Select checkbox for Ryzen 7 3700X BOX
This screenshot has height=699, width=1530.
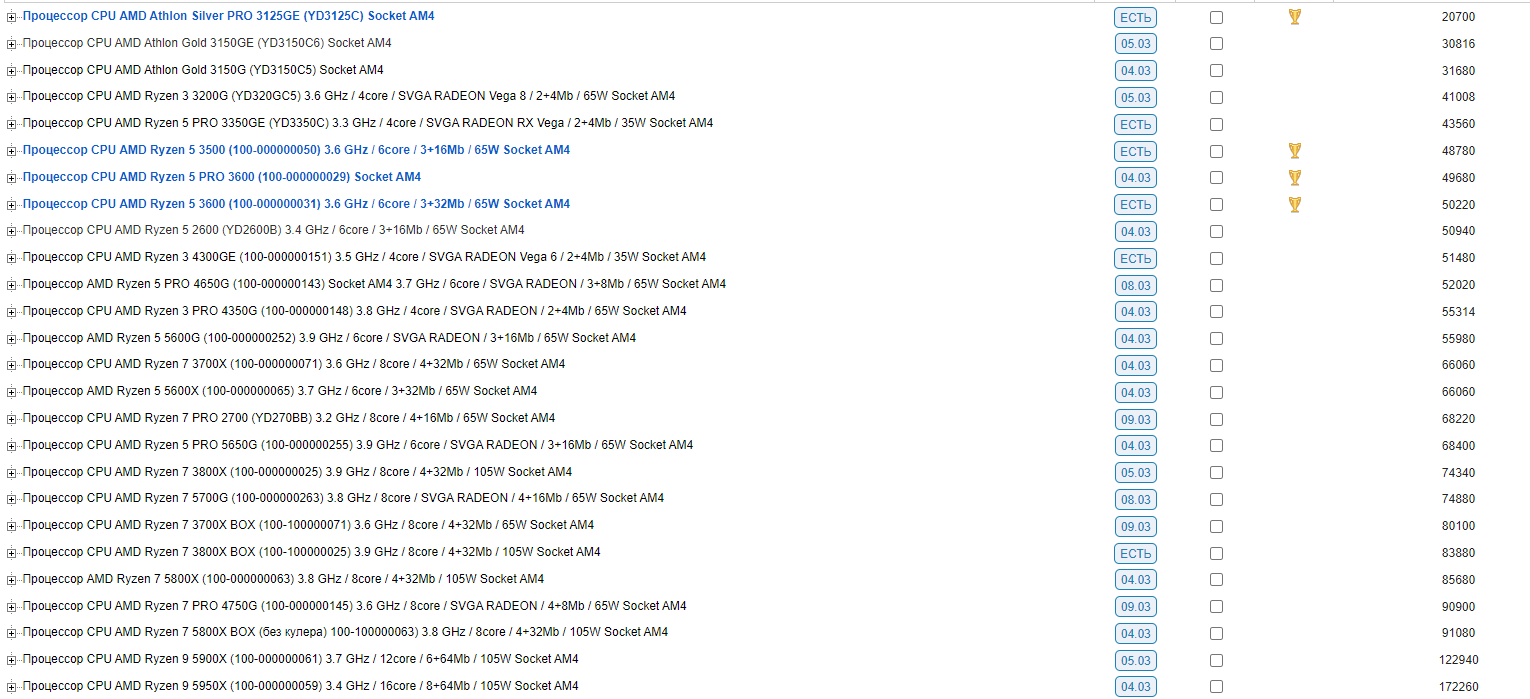pyautogui.click(x=1216, y=526)
